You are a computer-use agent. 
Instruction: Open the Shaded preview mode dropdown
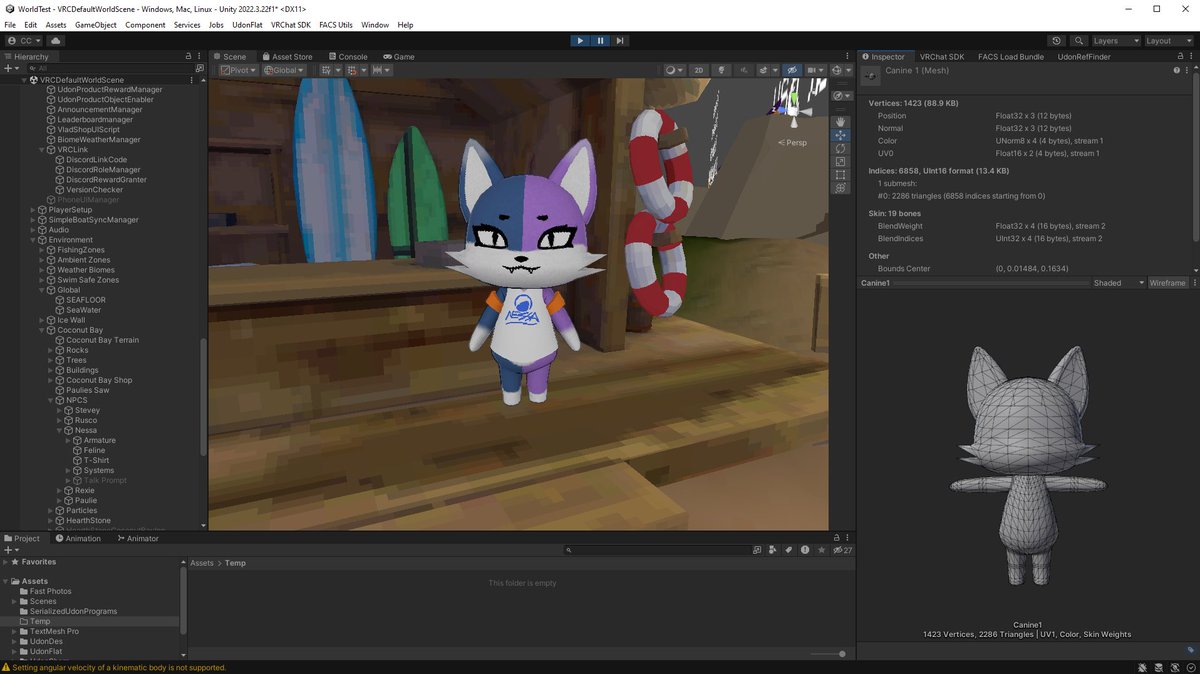click(x=1118, y=283)
